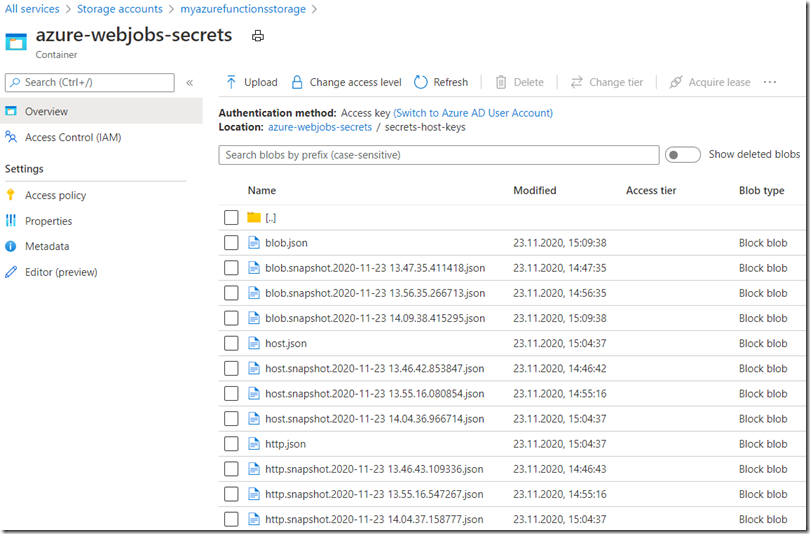Viewport: 810px width, 534px height.
Task: Select checkbox for blob.snapshot 13.56.35.266713.json
Action: click(x=231, y=293)
